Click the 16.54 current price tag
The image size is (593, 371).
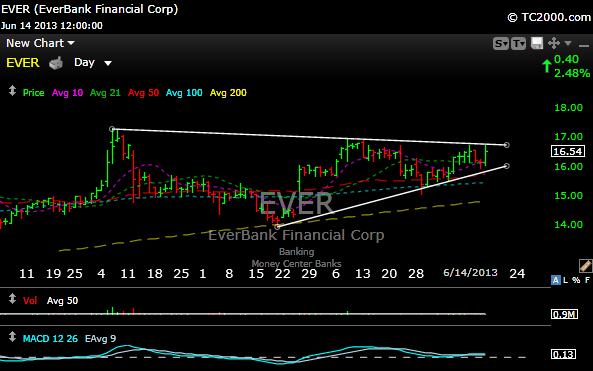tap(568, 151)
